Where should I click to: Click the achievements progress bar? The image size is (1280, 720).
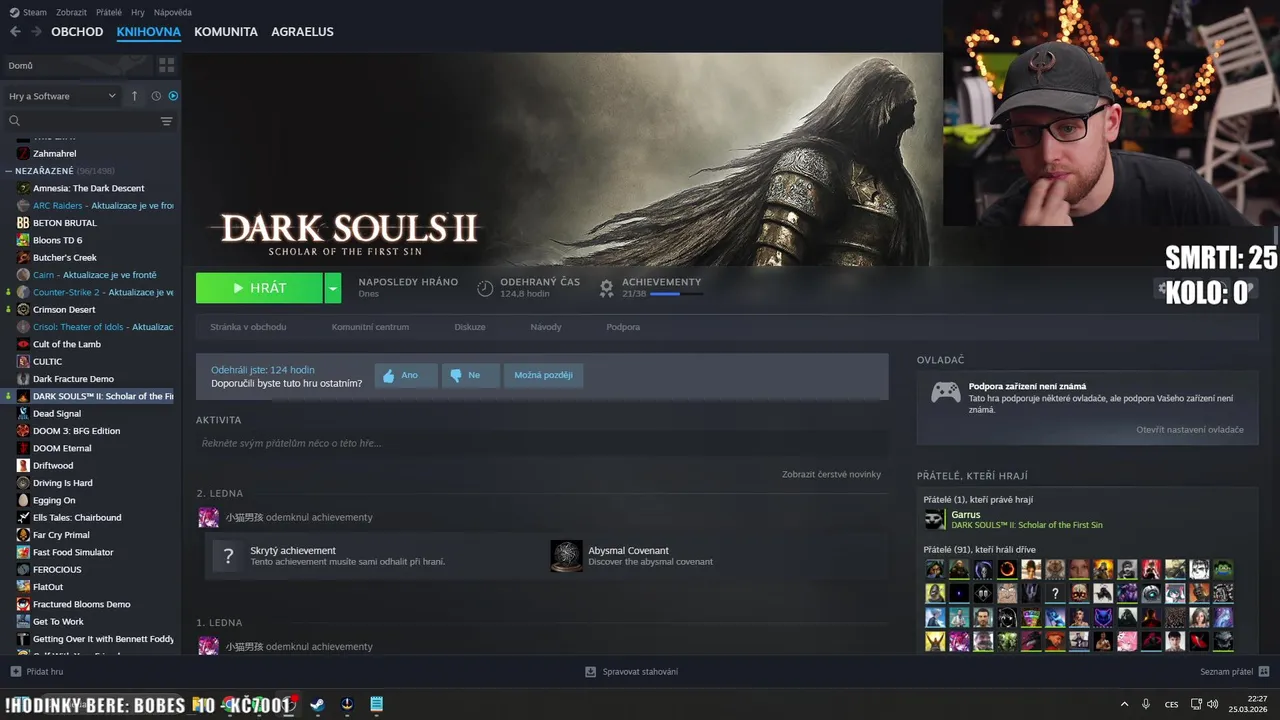coord(676,294)
